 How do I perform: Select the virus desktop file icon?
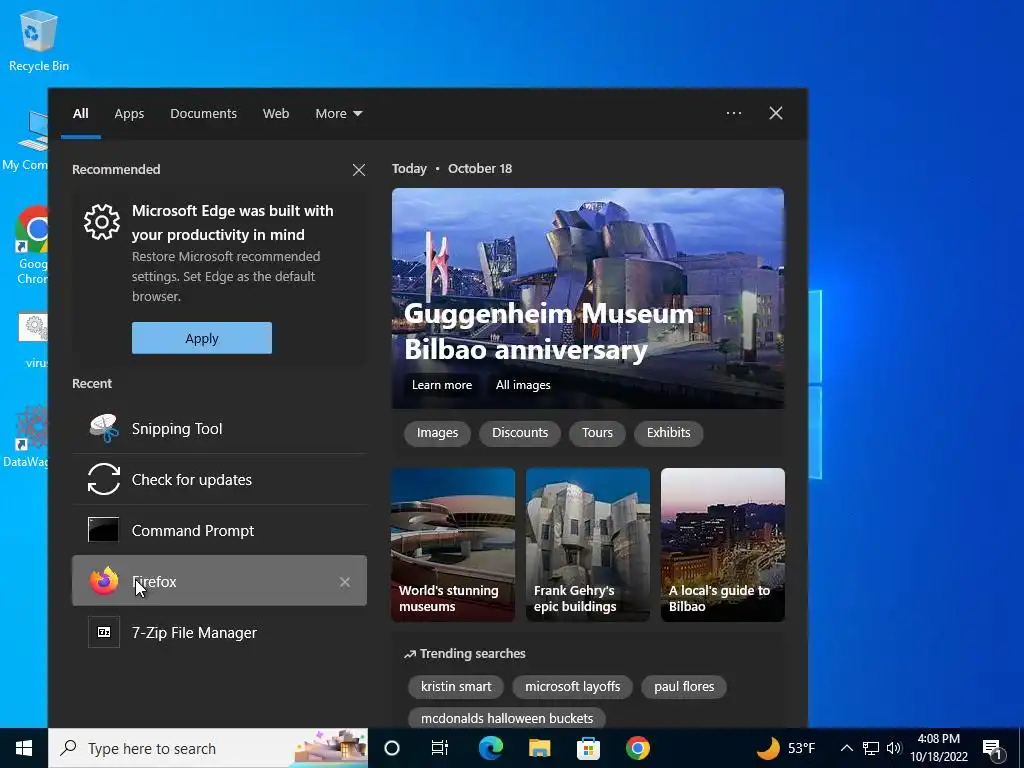pyautogui.click(x=33, y=340)
